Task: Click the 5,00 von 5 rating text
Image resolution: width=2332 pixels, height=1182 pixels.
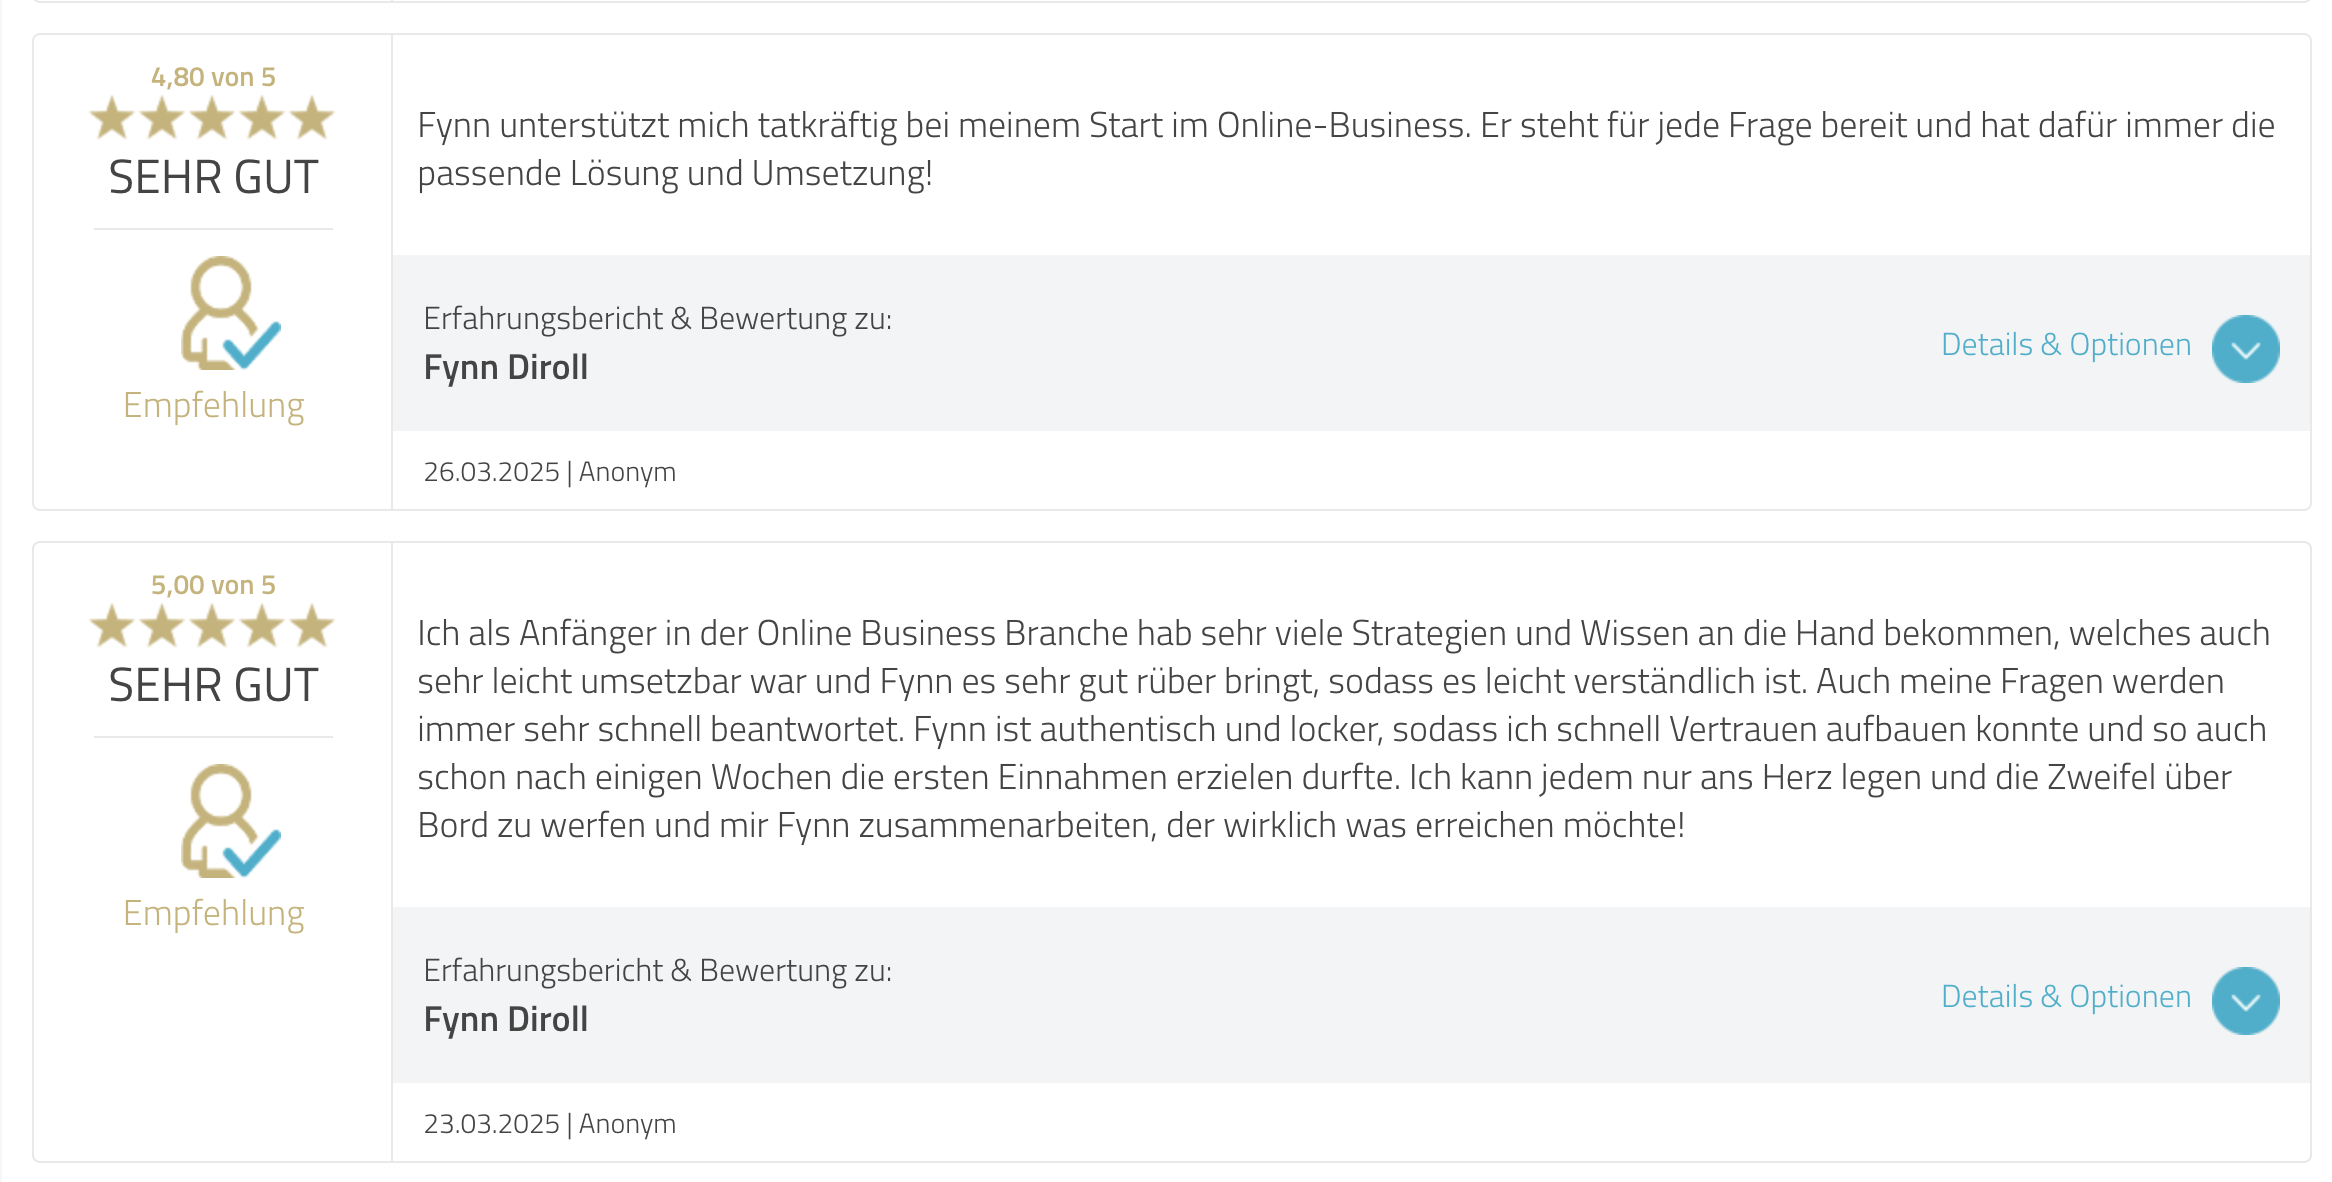Action: [x=213, y=585]
